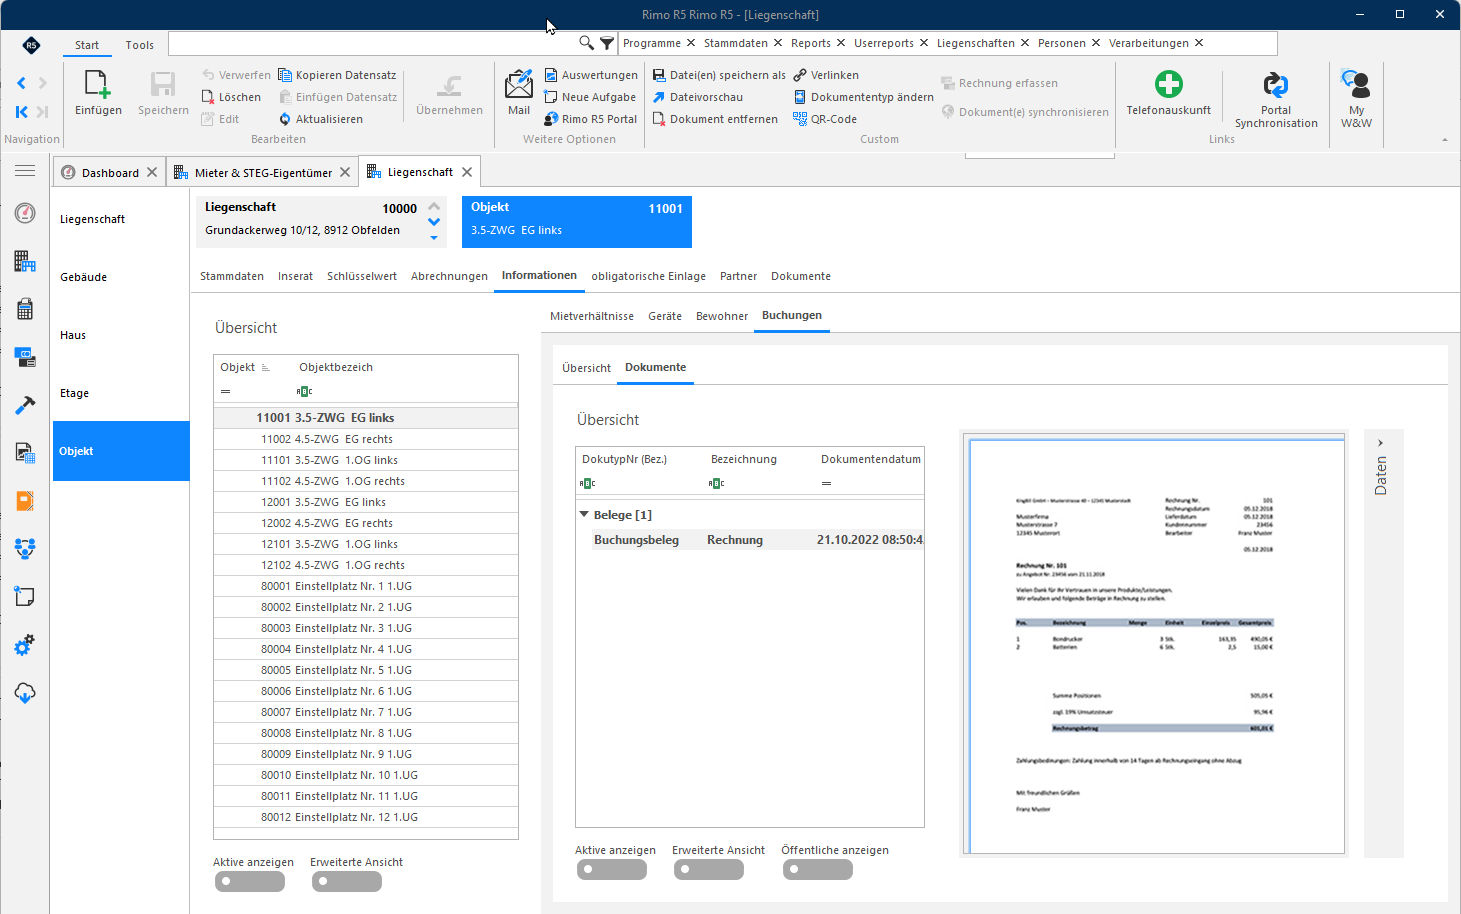Click Verlinken in Custom group
The height and width of the screenshot is (914, 1461).
click(826, 75)
